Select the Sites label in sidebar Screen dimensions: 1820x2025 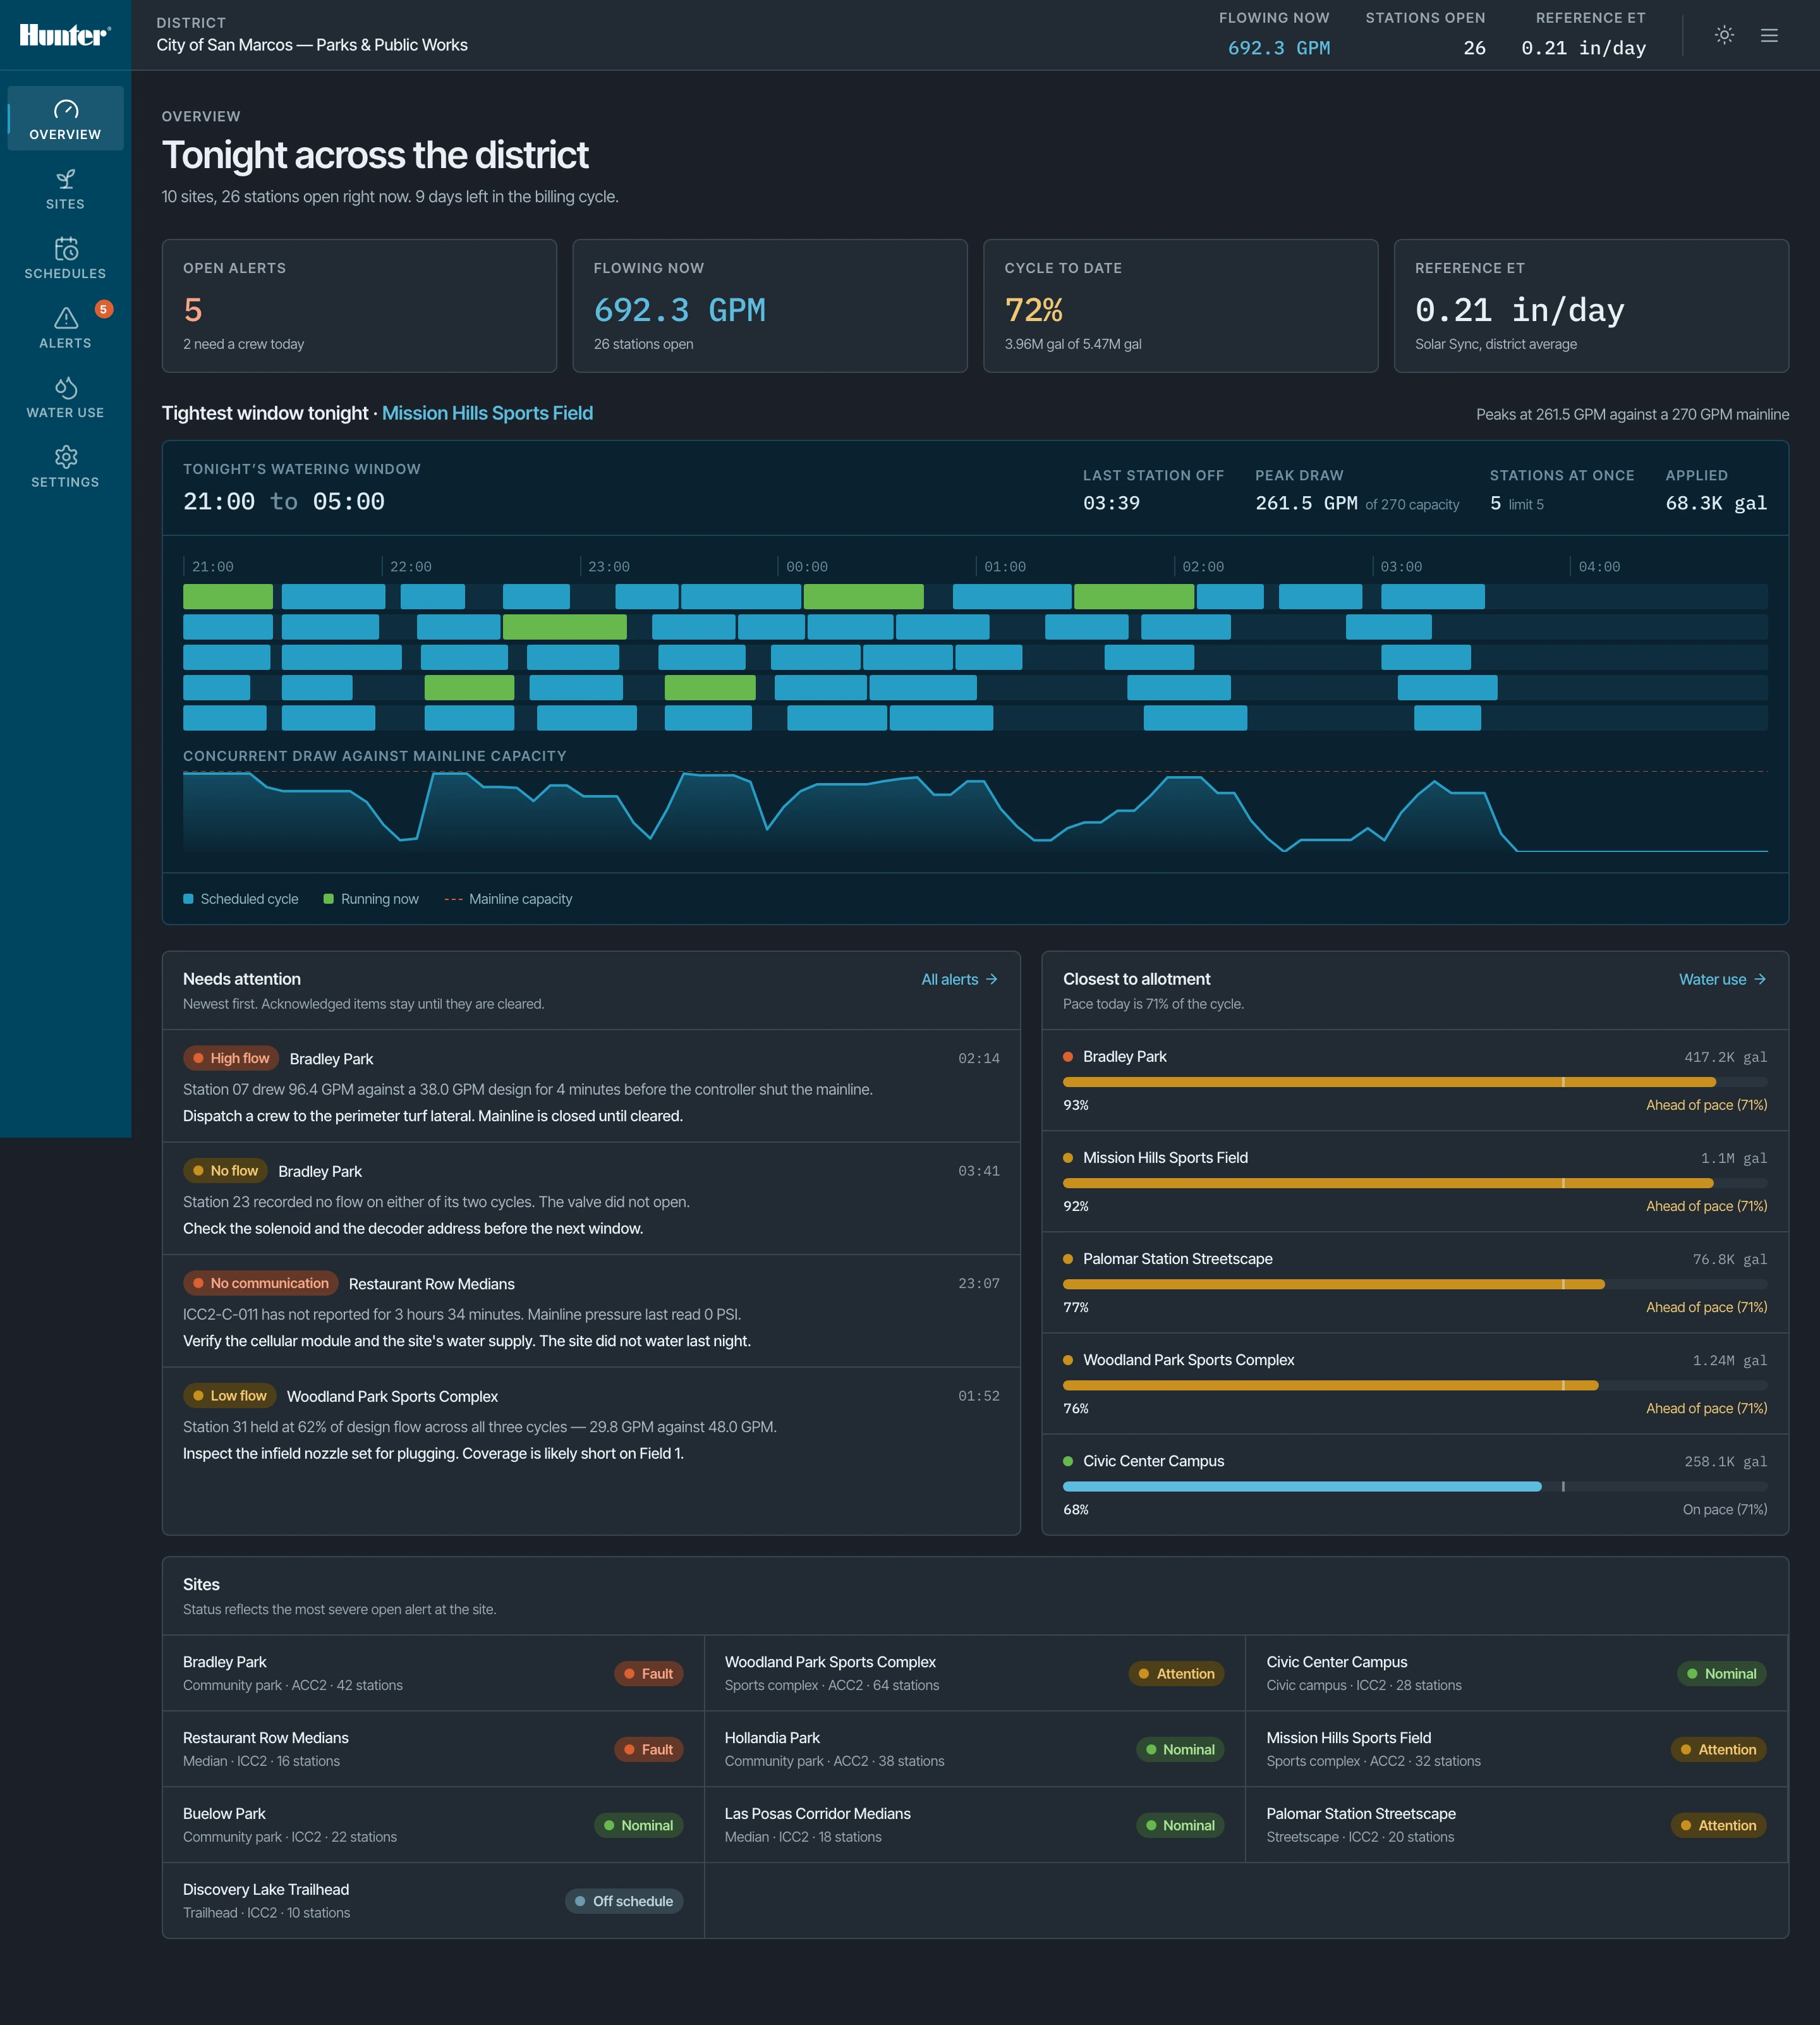click(65, 204)
